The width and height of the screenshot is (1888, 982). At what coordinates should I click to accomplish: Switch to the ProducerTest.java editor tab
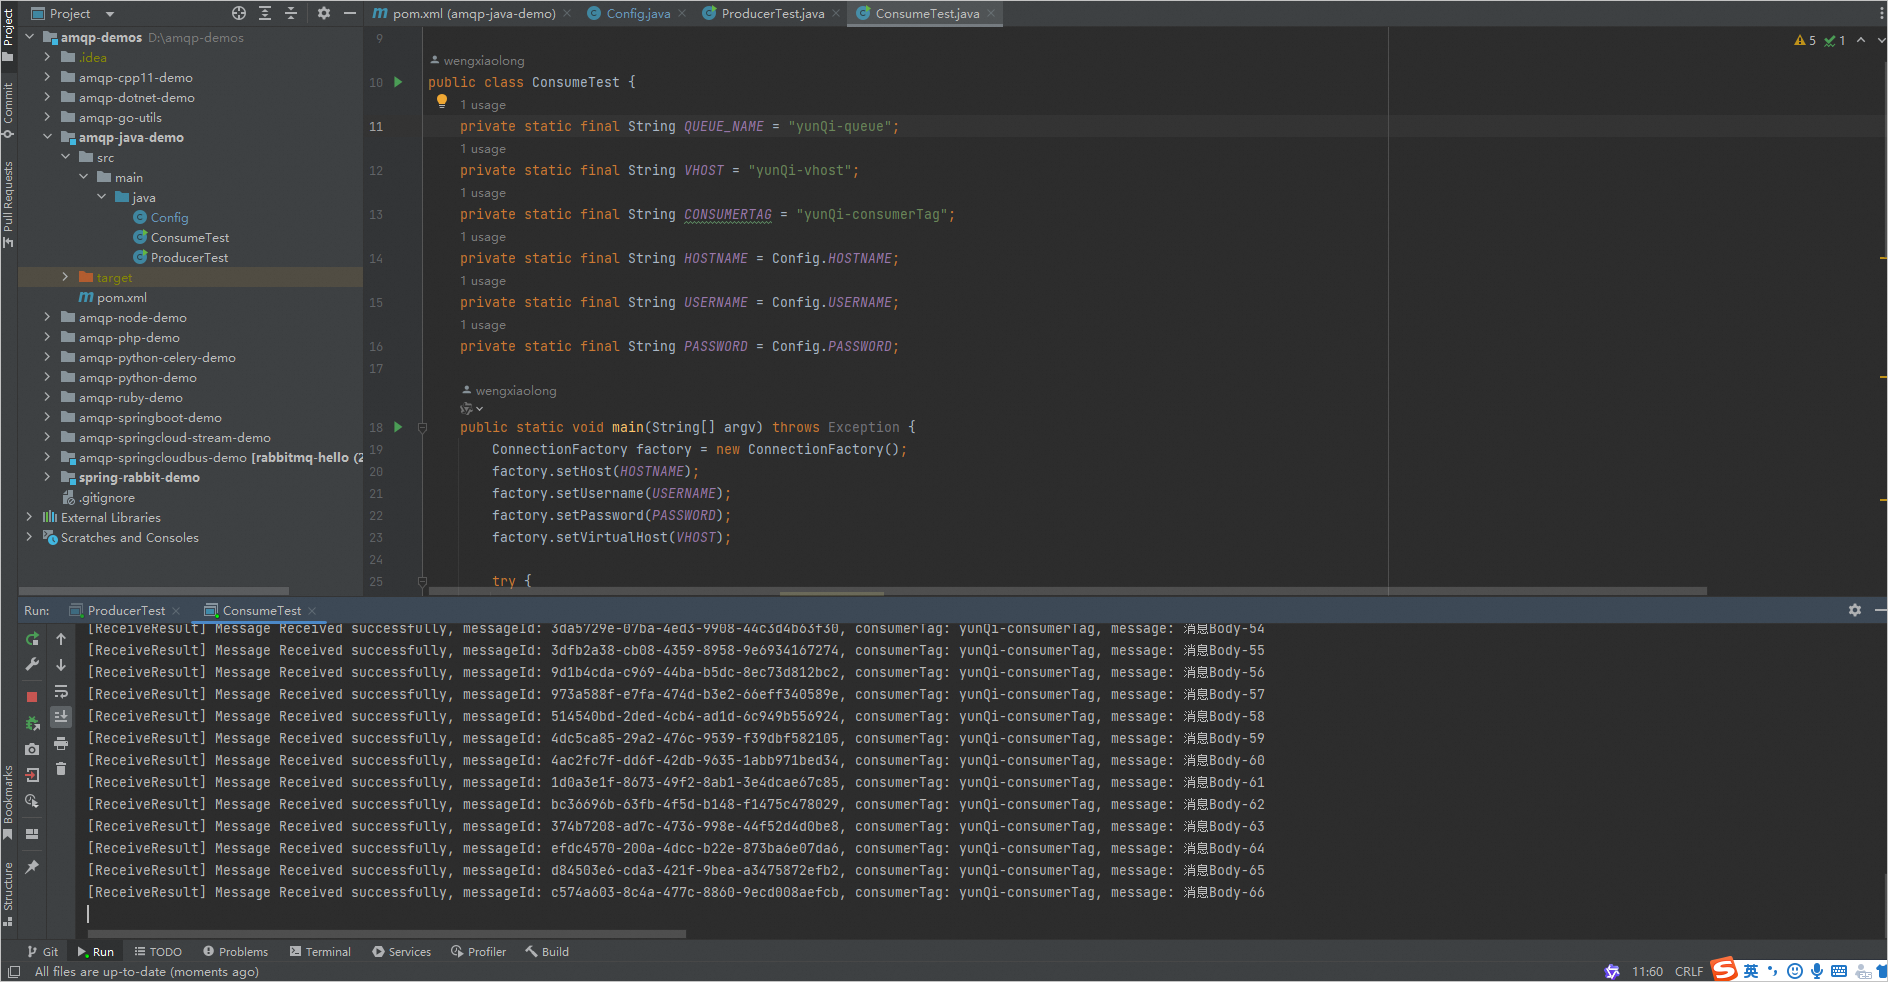tap(772, 14)
